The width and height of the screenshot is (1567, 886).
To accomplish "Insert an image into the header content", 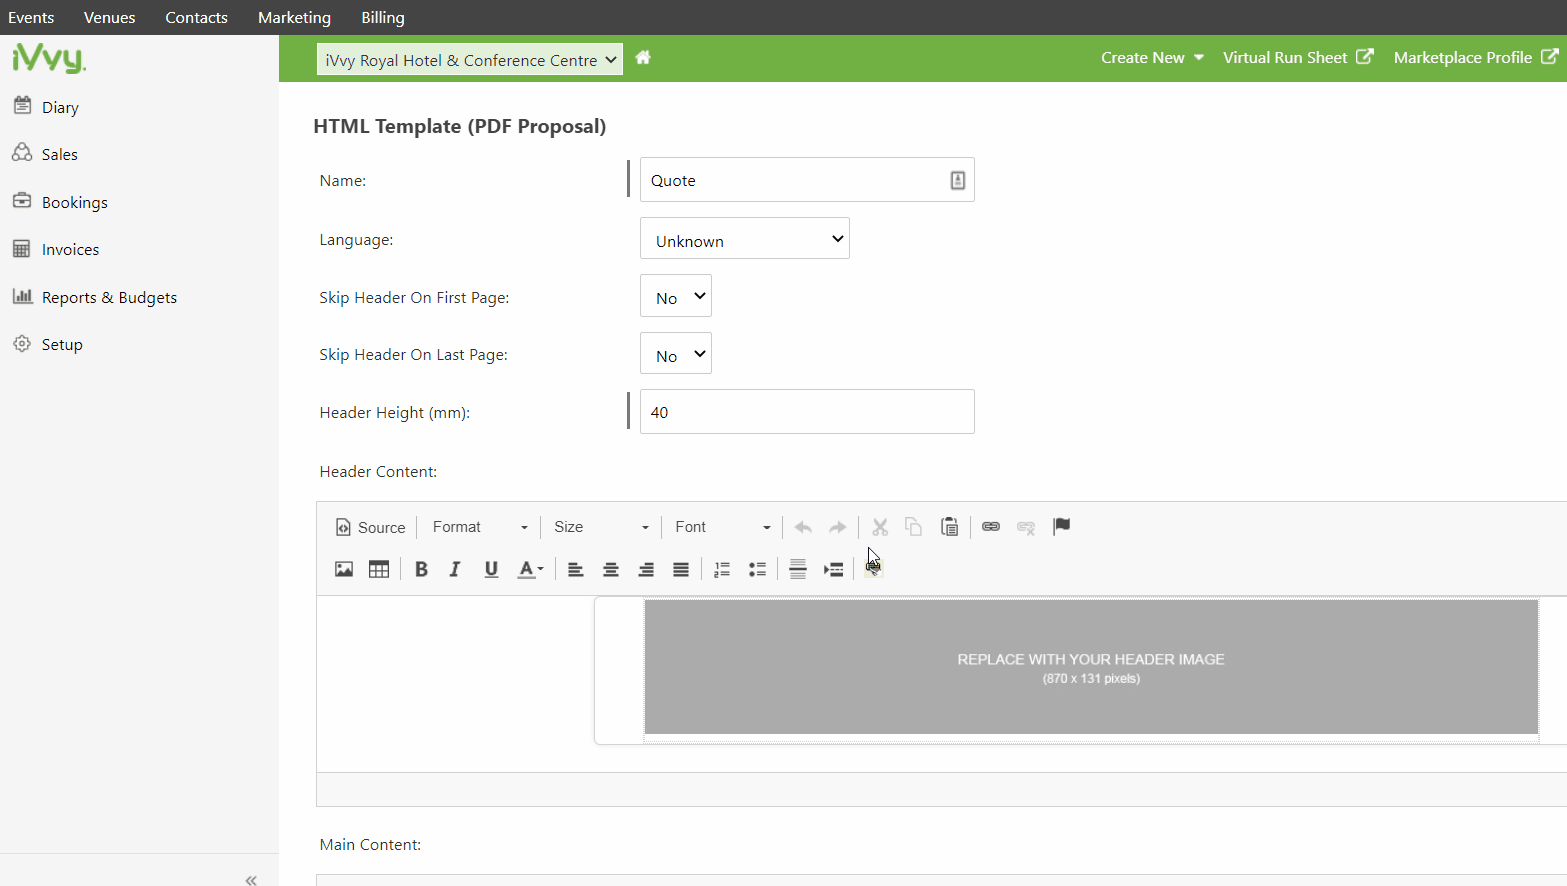I will point(344,568).
